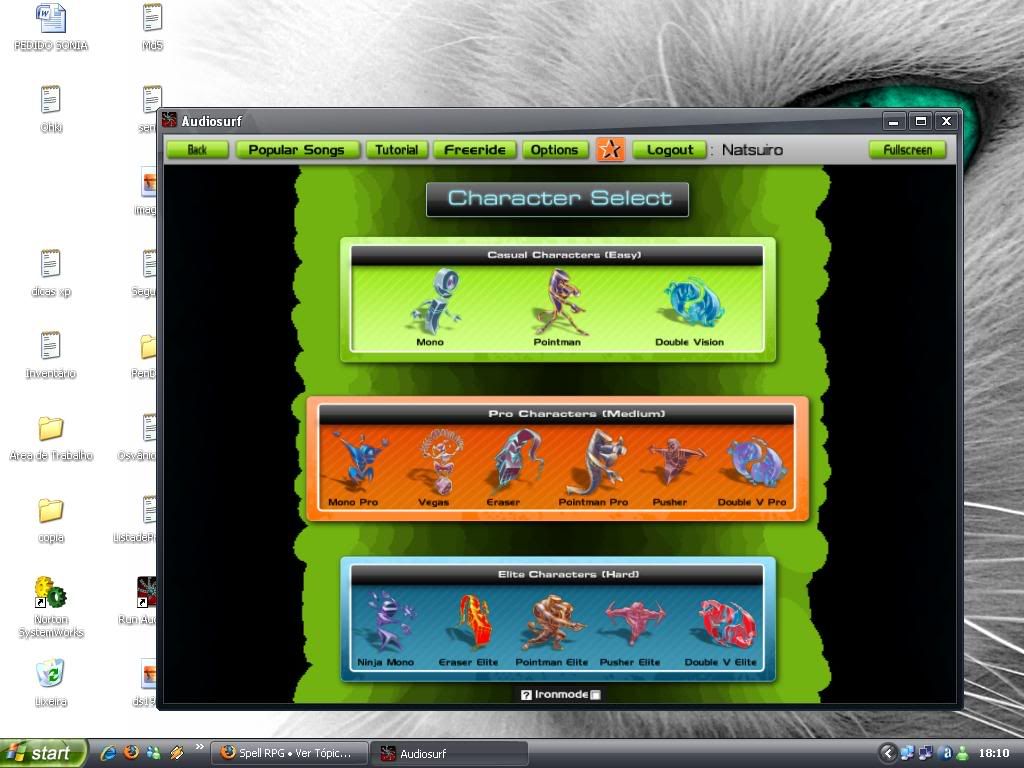Viewport: 1024px width, 768px height.
Task: Click the Natsuiro username label
Action: (752, 150)
